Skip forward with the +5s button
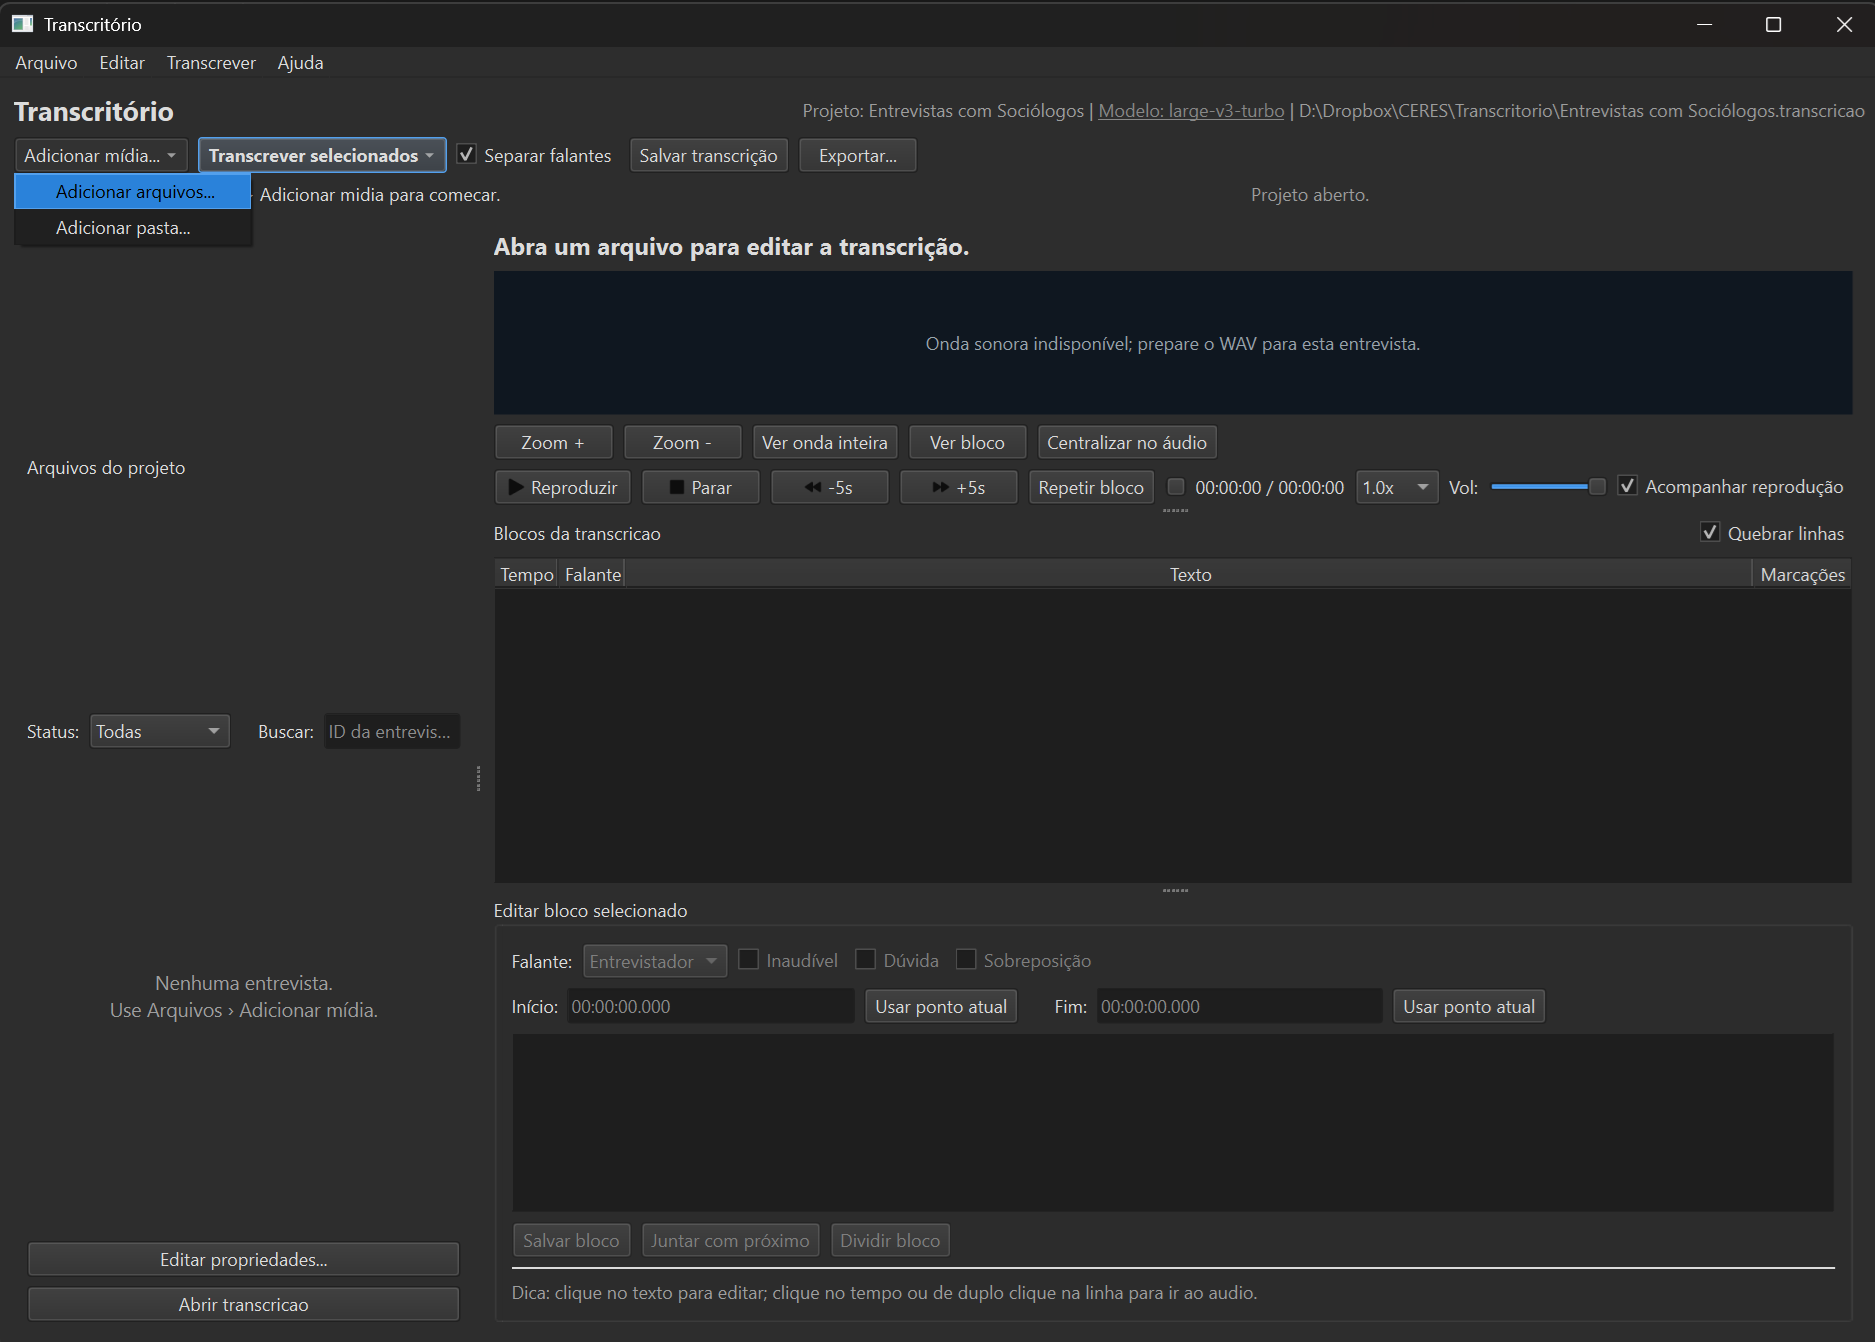 point(958,487)
